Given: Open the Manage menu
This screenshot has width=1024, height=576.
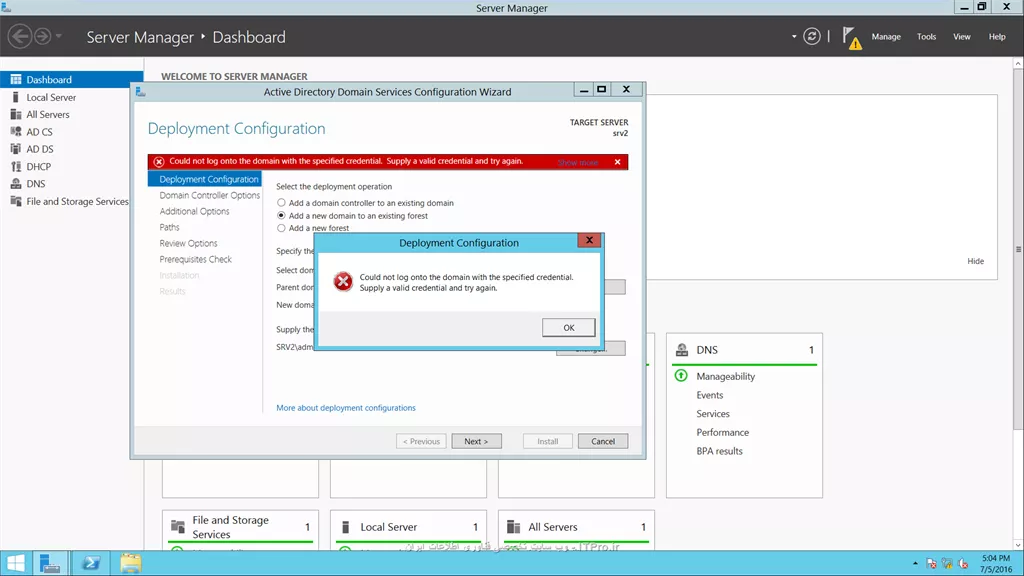Looking at the screenshot, I should click(886, 37).
